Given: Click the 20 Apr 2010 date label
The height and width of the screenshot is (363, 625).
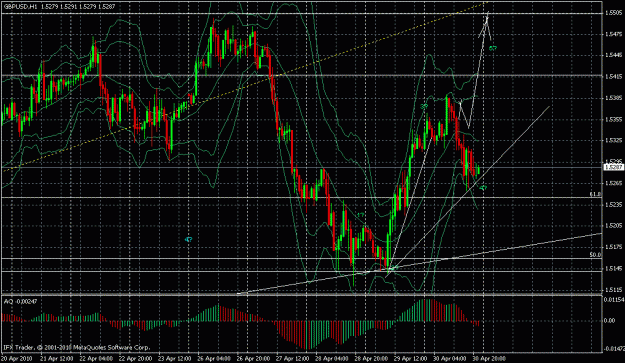Looking at the screenshot, I should (18, 358).
